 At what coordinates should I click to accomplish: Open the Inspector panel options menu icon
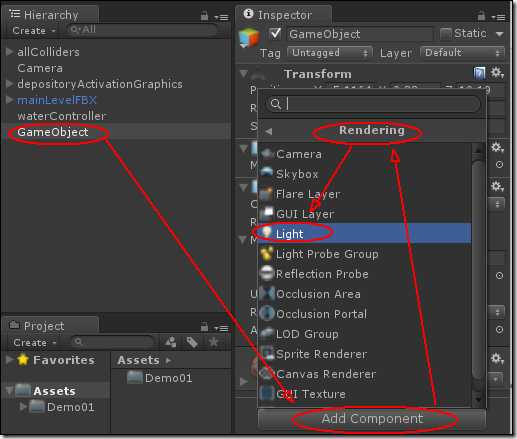(498, 17)
